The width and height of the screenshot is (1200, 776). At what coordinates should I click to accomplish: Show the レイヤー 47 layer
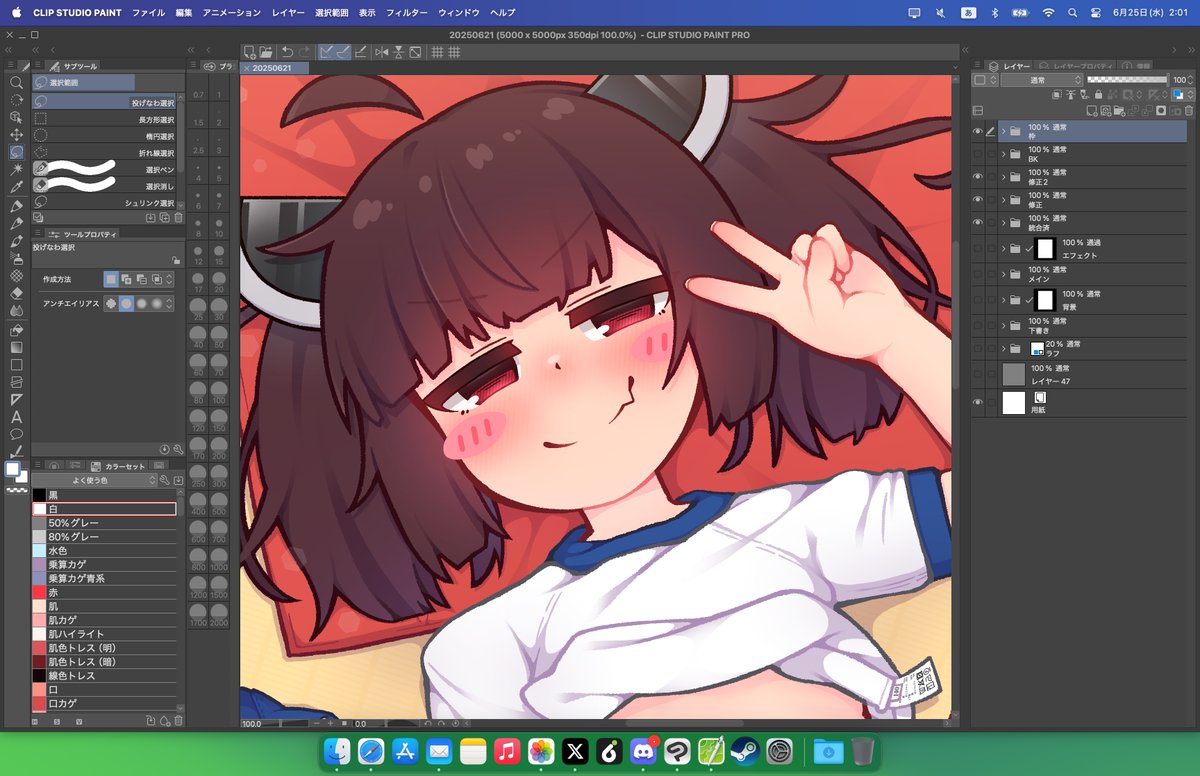point(978,375)
